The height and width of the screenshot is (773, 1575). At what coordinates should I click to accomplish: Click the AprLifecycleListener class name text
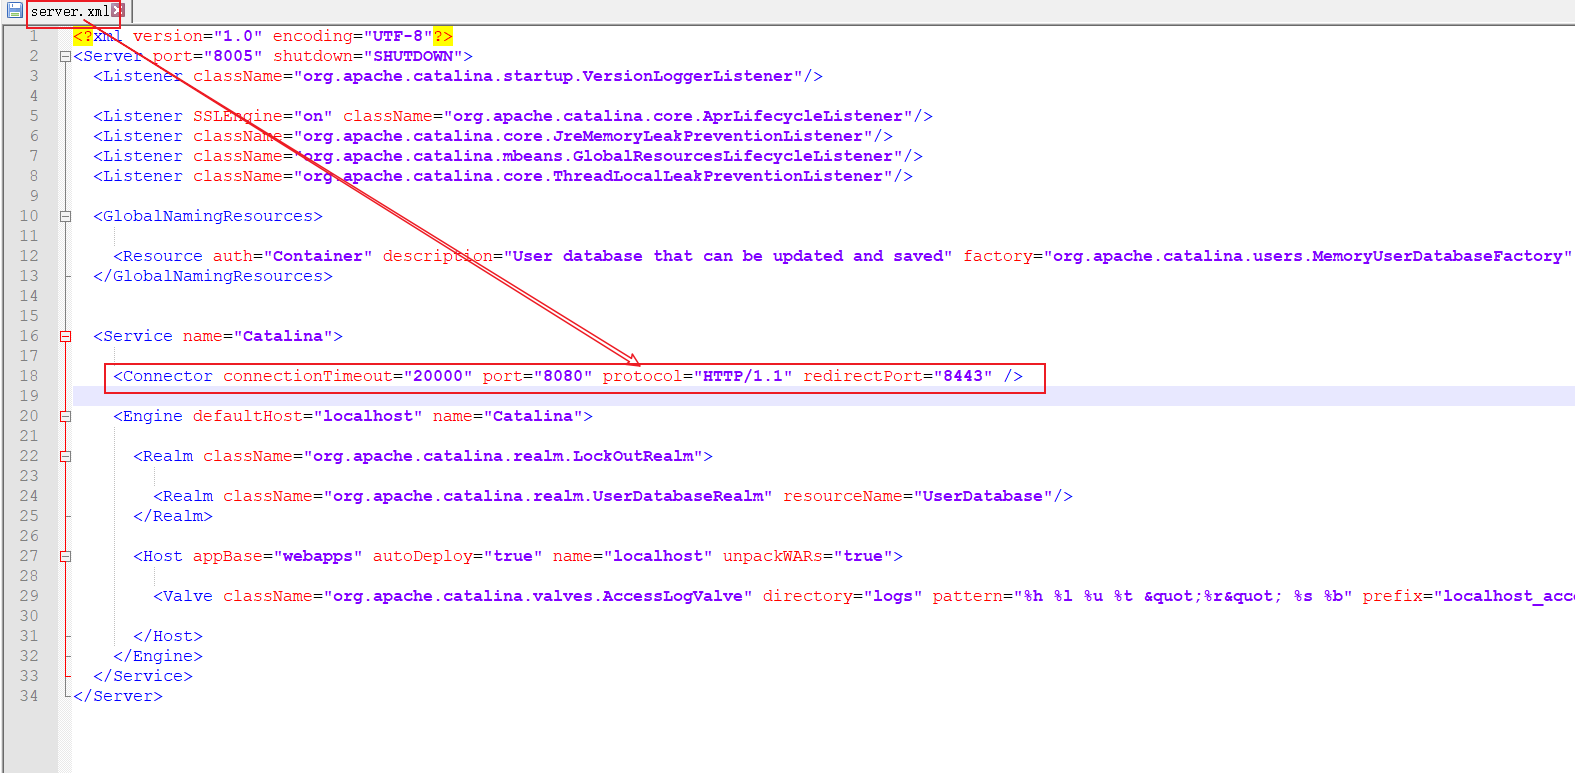[803, 116]
